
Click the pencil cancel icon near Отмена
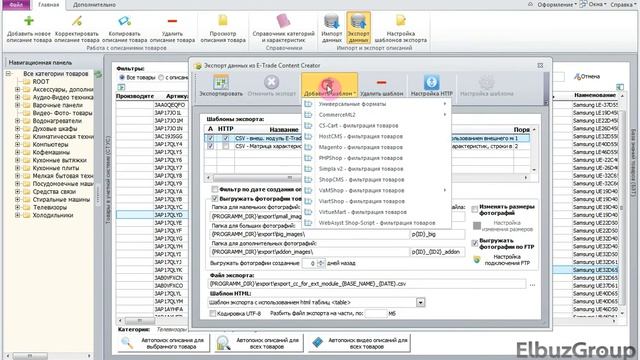577,76
